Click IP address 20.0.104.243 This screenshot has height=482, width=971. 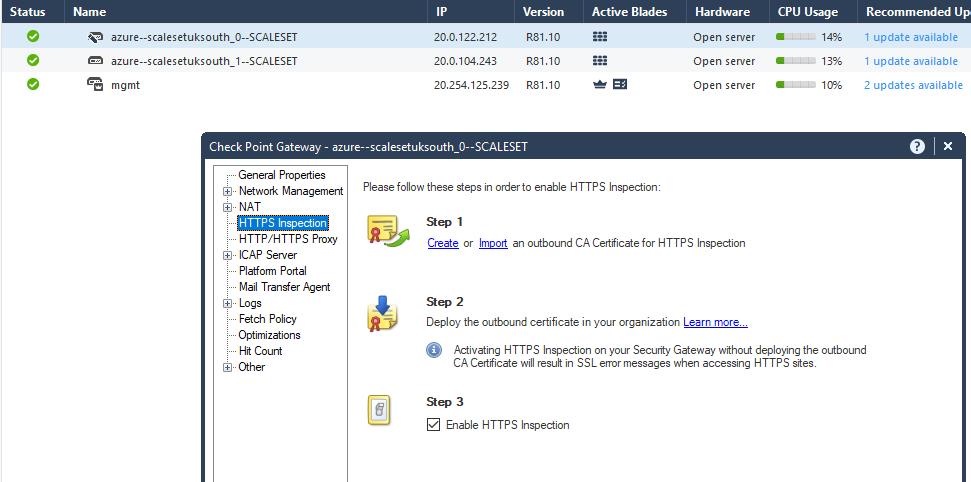coord(465,61)
